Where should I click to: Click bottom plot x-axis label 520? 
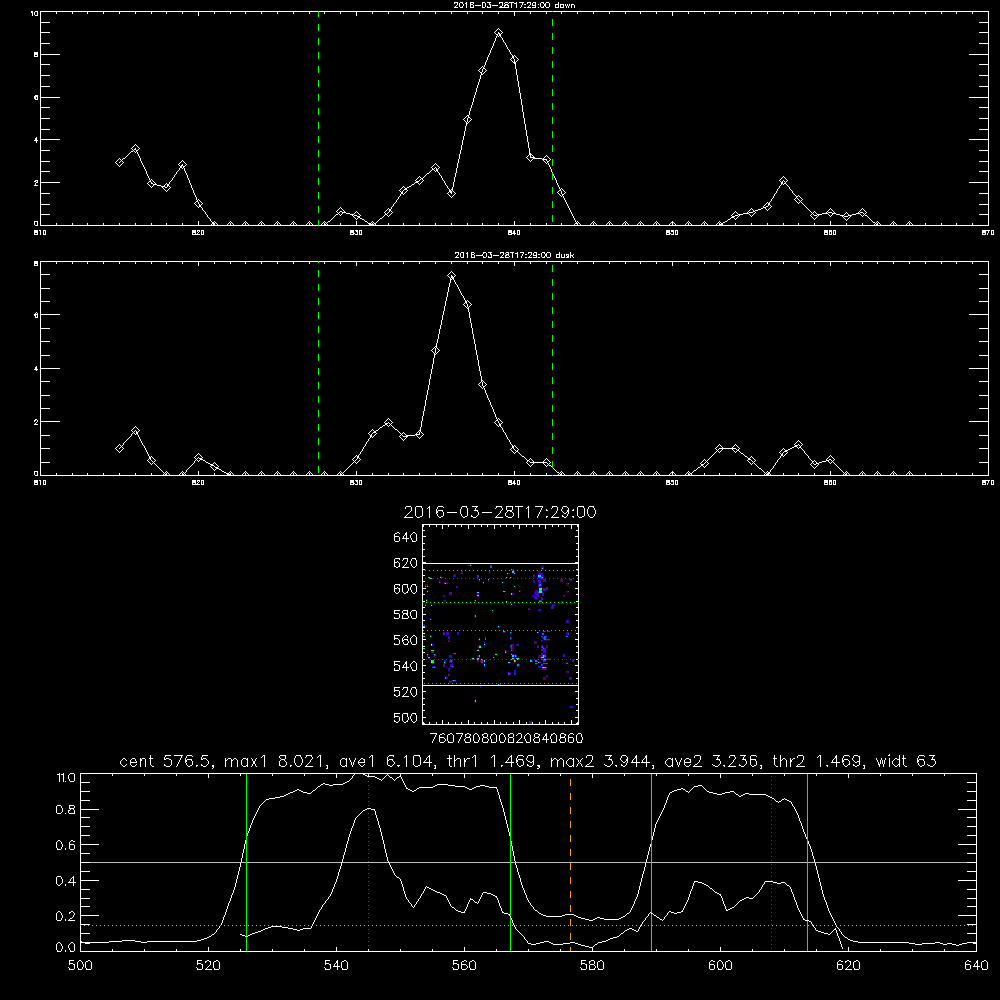click(208, 966)
